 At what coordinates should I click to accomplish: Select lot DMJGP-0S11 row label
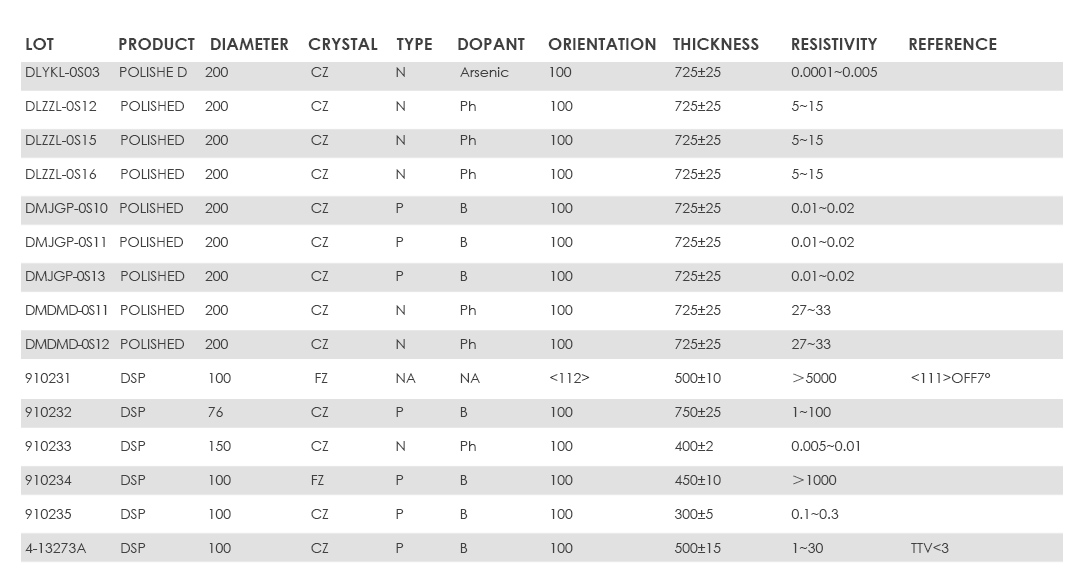[68, 242]
